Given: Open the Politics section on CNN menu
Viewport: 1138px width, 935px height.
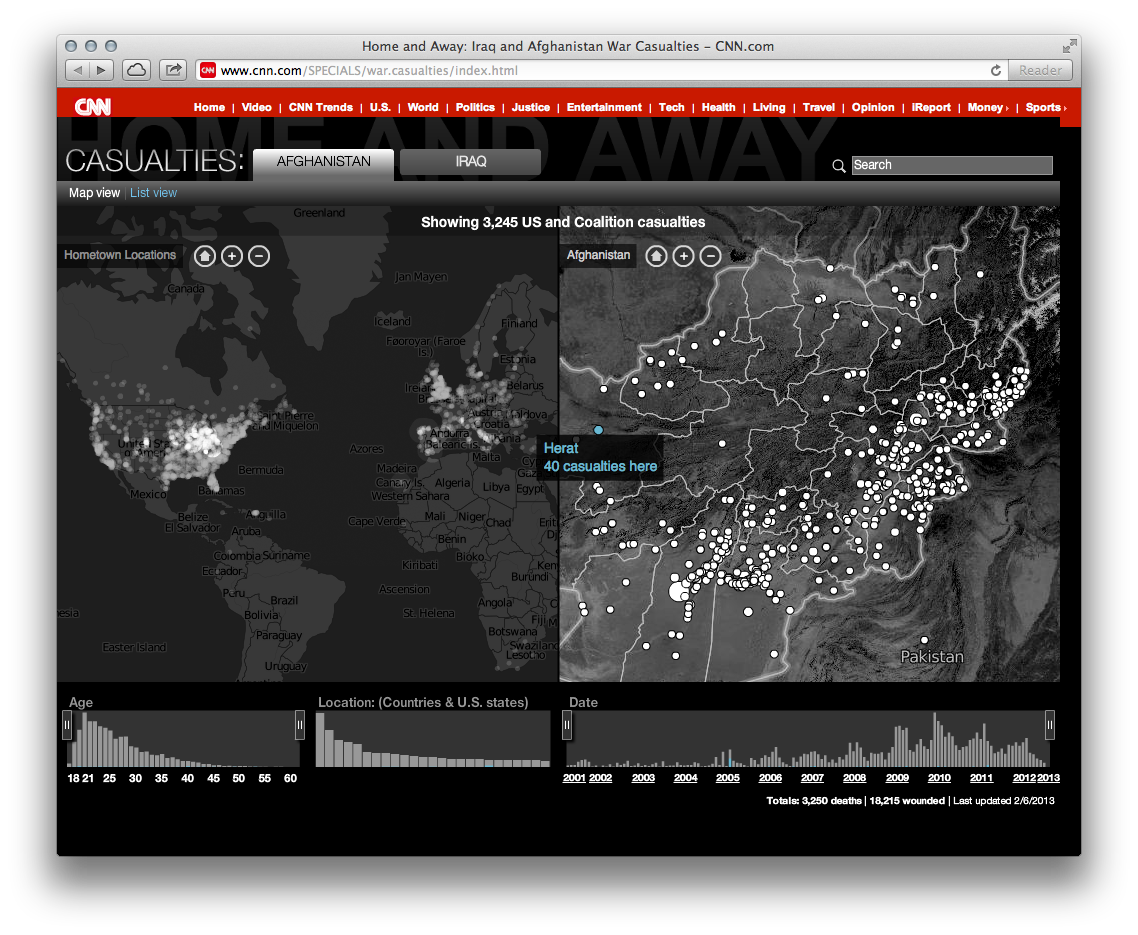Looking at the screenshot, I should [x=475, y=107].
